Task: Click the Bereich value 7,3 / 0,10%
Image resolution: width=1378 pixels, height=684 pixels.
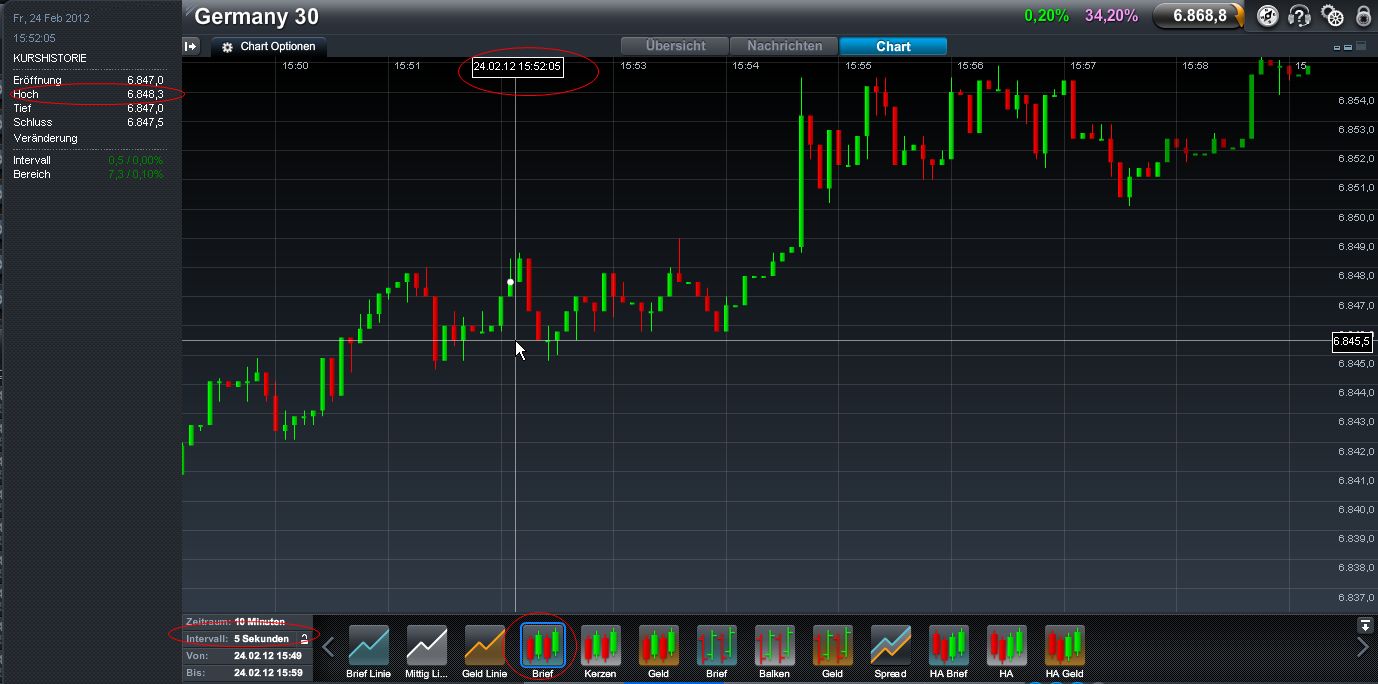Action: tap(135, 174)
